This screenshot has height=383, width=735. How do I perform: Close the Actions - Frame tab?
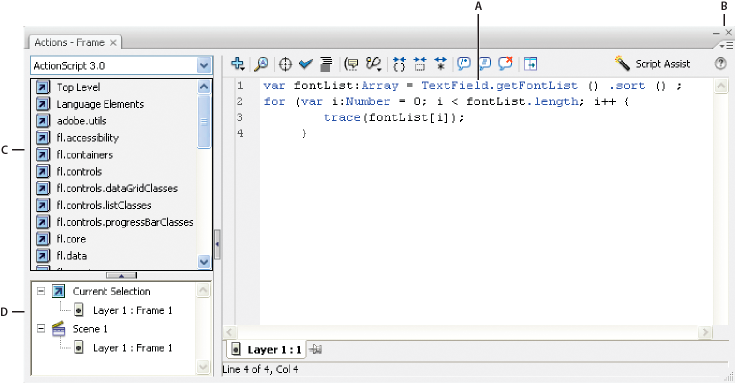point(113,43)
